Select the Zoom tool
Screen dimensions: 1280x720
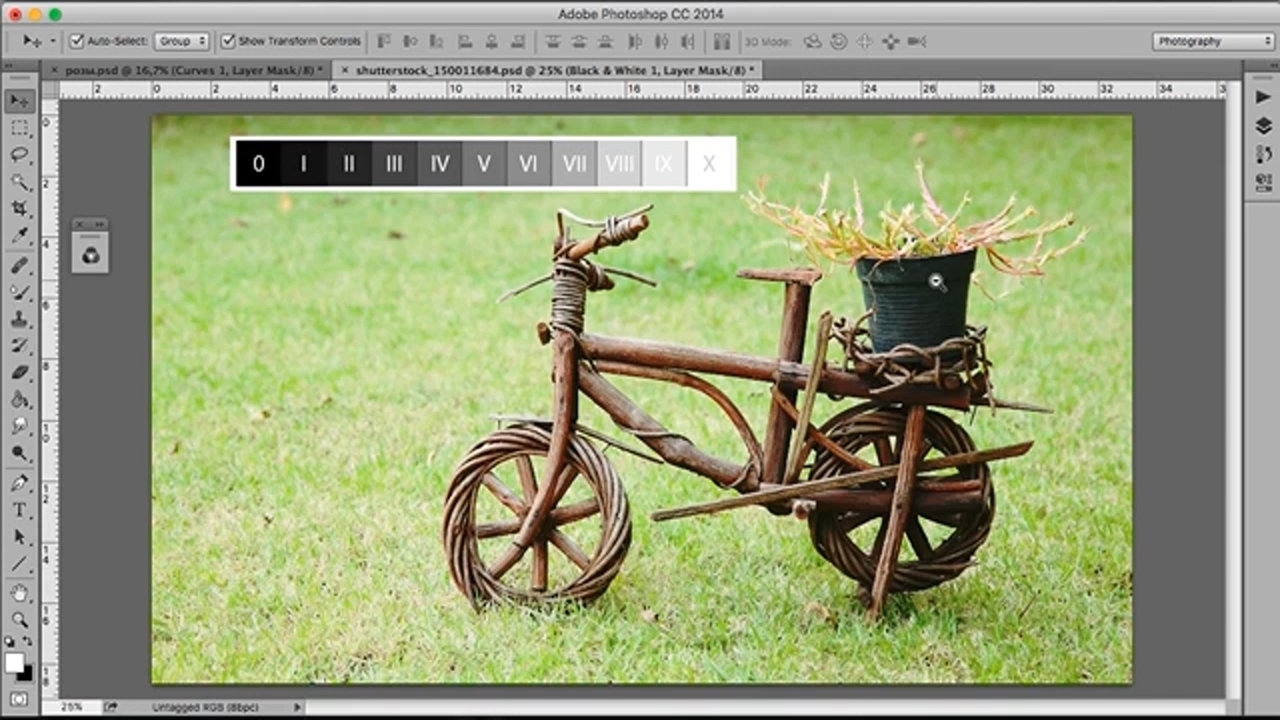click(x=19, y=620)
